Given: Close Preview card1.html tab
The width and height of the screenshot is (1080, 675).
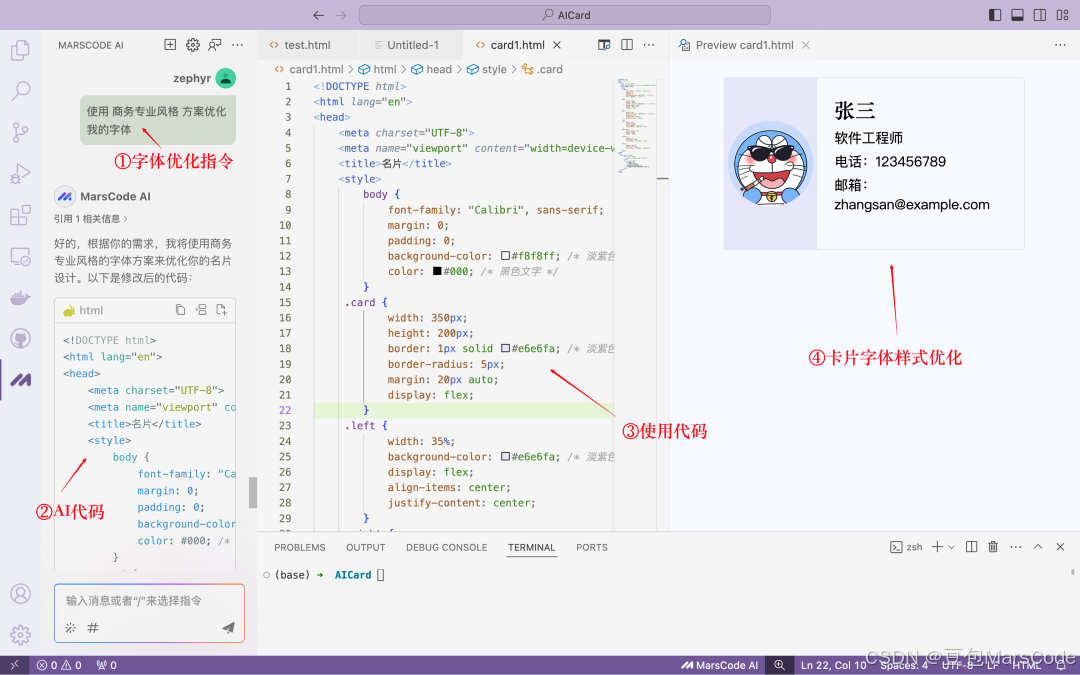Looking at the screenshot, I should pyautogui.click(x=806, y=45).
